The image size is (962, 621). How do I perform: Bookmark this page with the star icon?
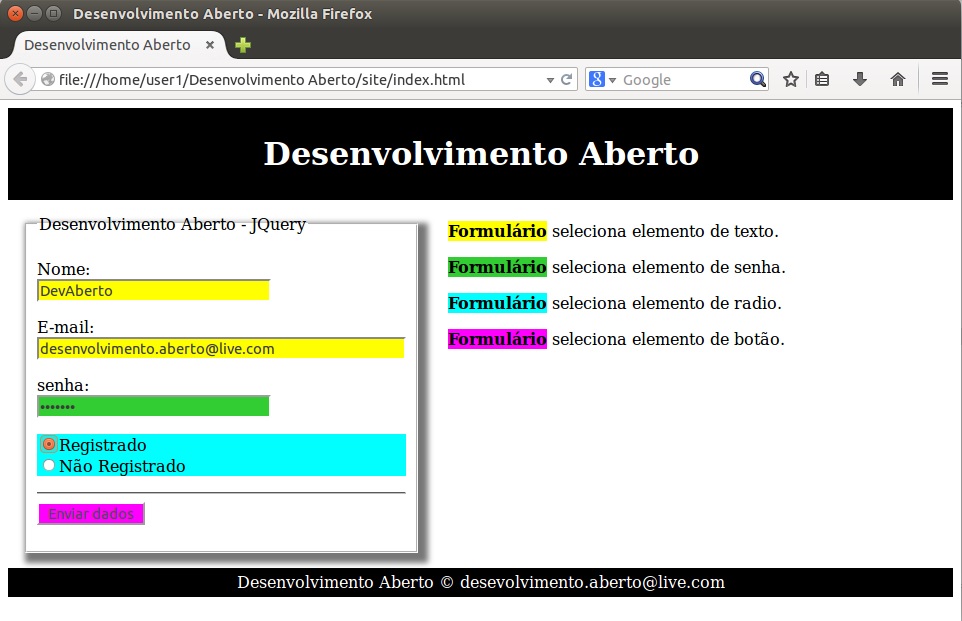[790, 80]
